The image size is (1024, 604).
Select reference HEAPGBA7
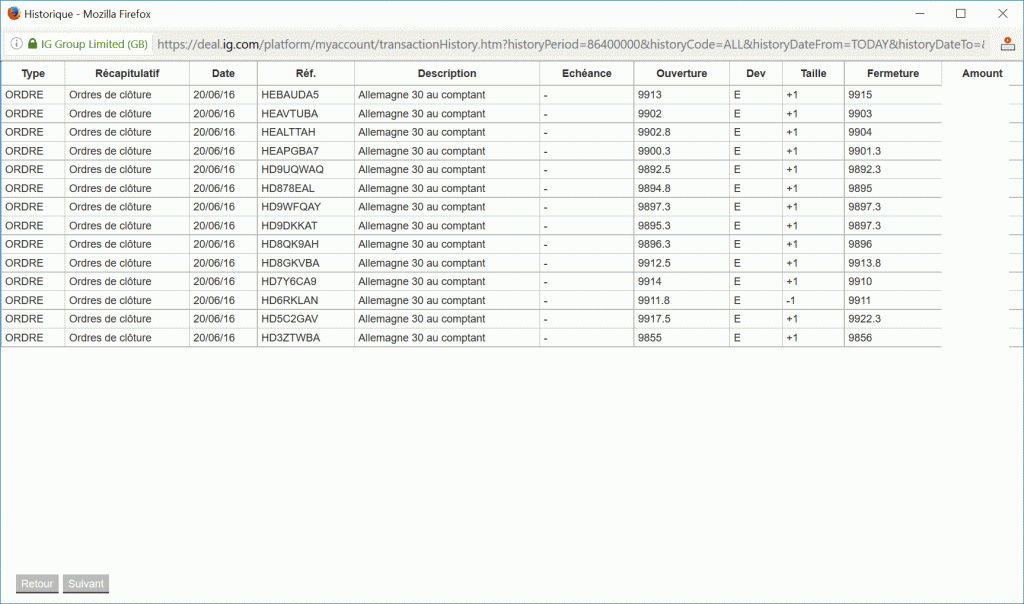(x=290, y=151)
